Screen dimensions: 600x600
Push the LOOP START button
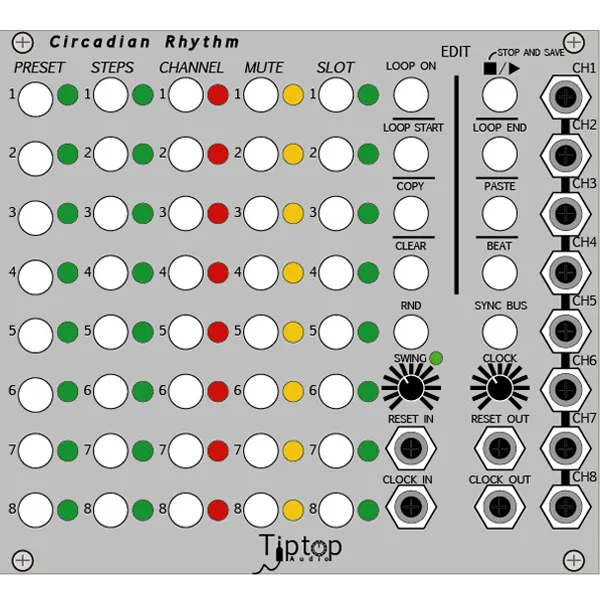tap(411, 154)
